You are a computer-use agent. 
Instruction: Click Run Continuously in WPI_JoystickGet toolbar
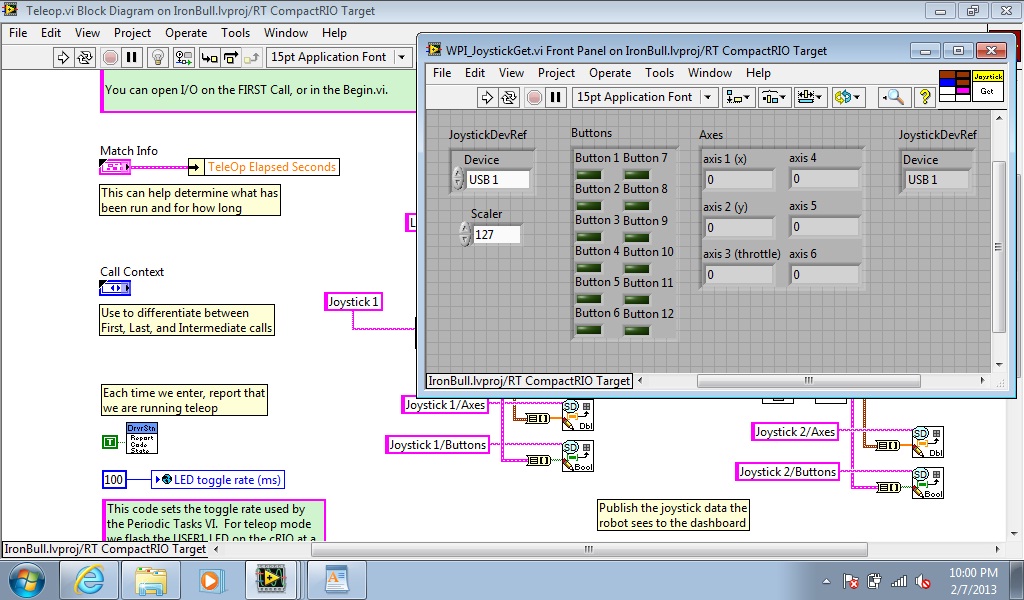[x=509, y=97]
